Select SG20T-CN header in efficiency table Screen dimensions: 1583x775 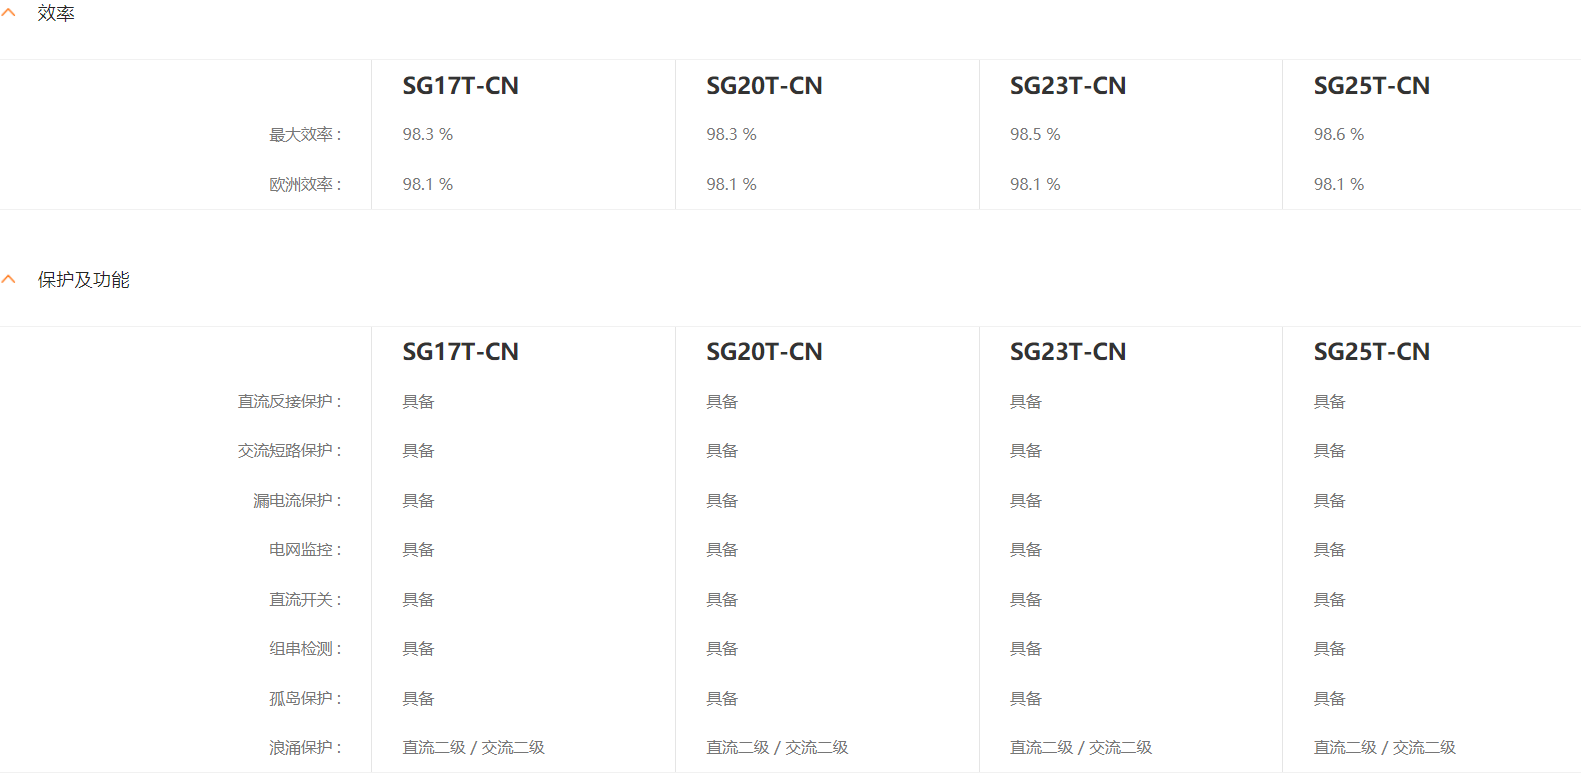click(764, 86)
